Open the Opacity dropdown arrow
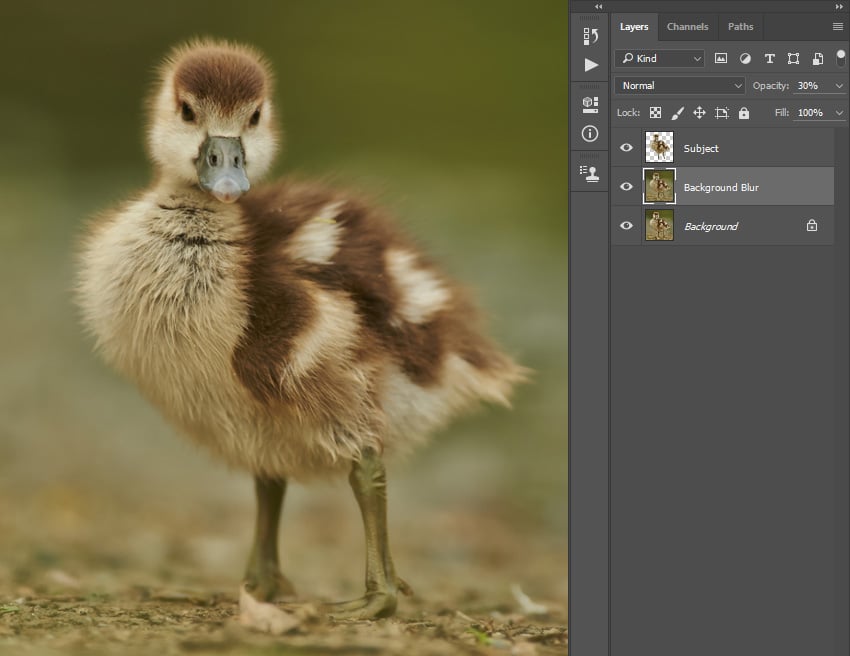 [839, 85]
